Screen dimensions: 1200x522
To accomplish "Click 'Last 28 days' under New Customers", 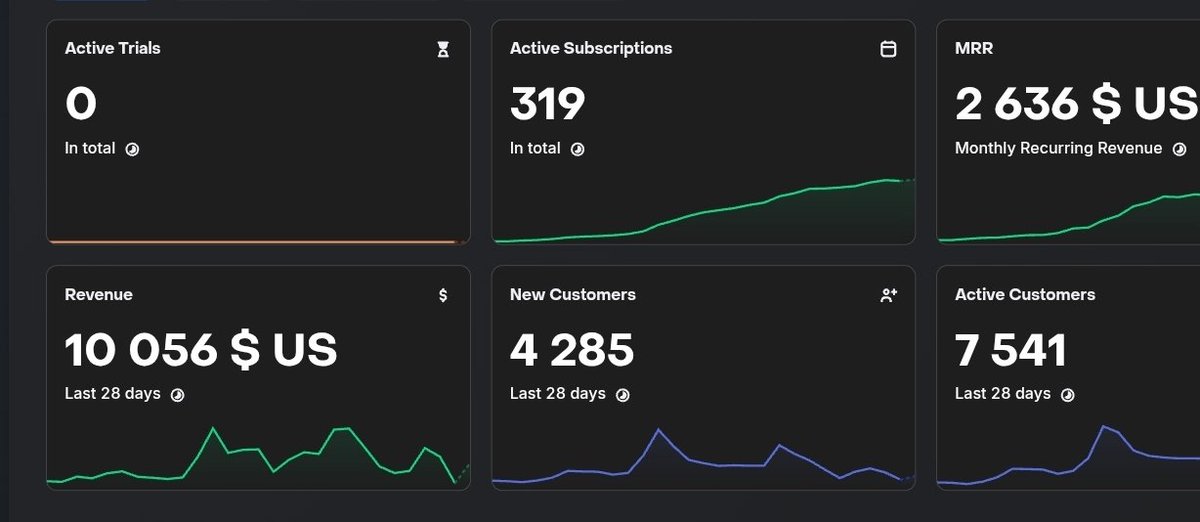I will pos(558,394).
